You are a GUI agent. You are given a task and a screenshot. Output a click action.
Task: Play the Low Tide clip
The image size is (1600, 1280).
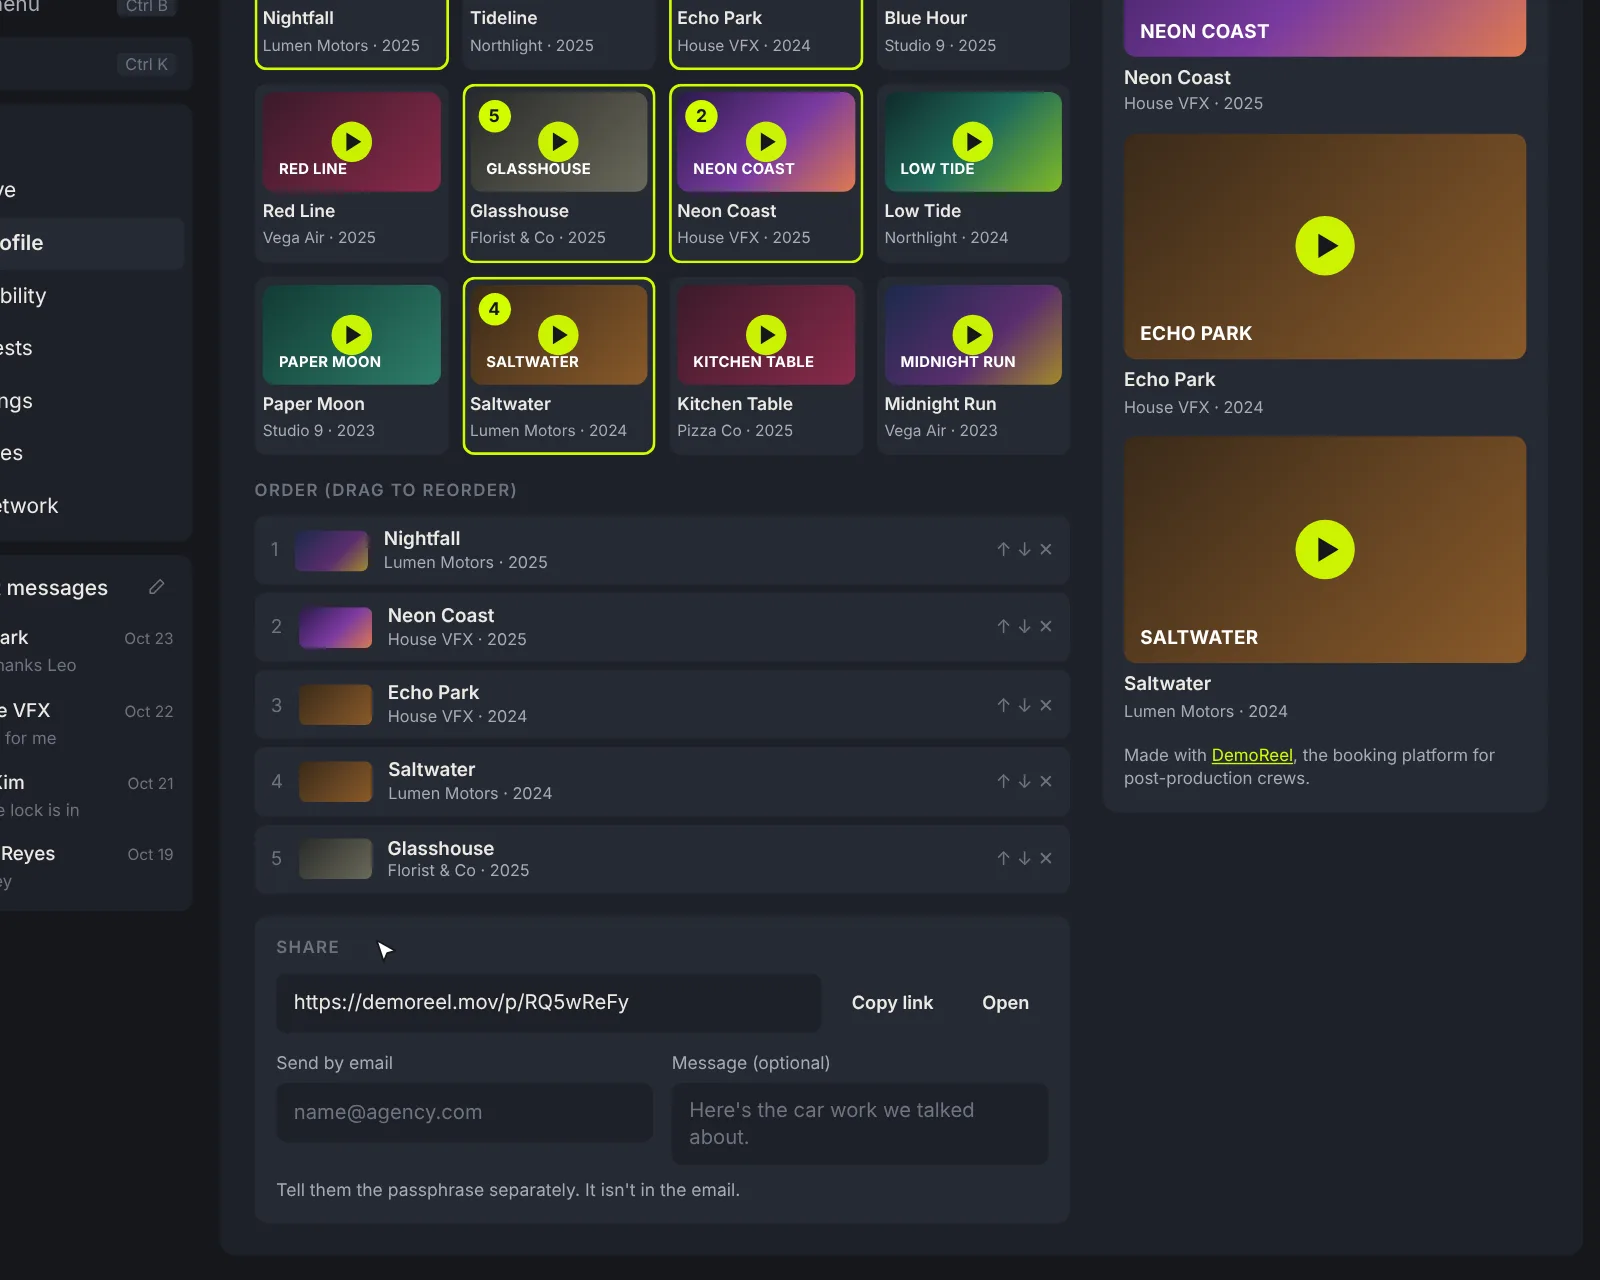[973, 142]
